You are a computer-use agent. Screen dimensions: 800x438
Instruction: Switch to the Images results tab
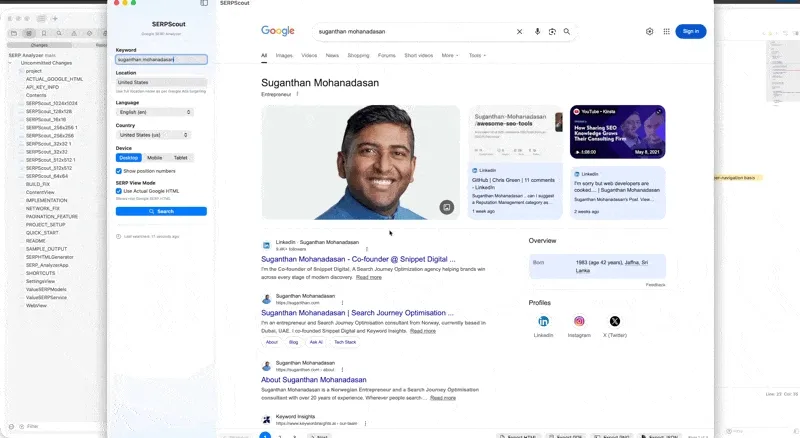284,55
